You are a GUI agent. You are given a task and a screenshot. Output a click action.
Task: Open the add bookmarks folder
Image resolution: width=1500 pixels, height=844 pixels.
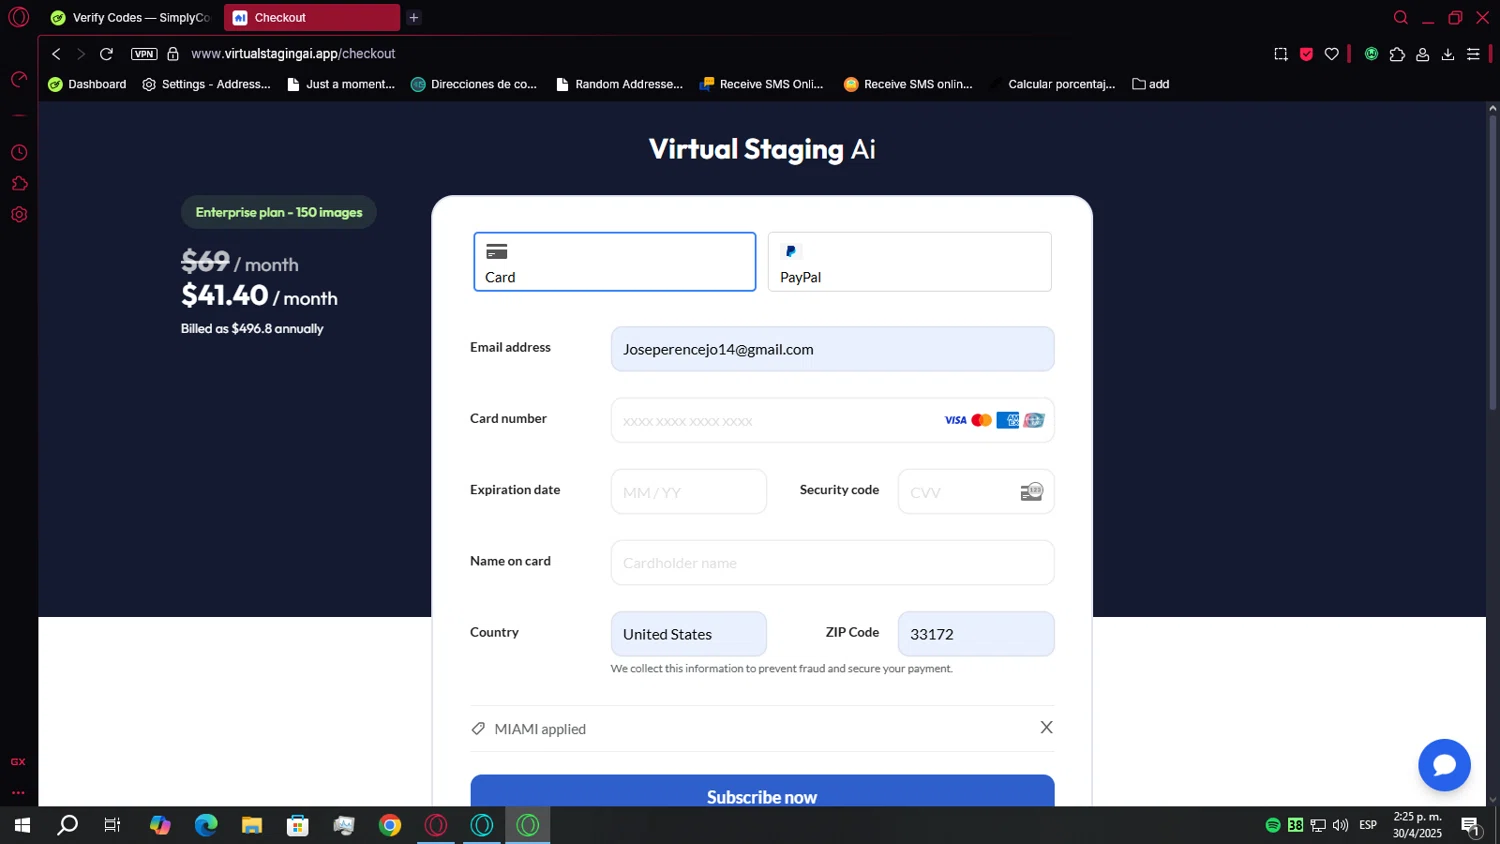click(1151, 84)
